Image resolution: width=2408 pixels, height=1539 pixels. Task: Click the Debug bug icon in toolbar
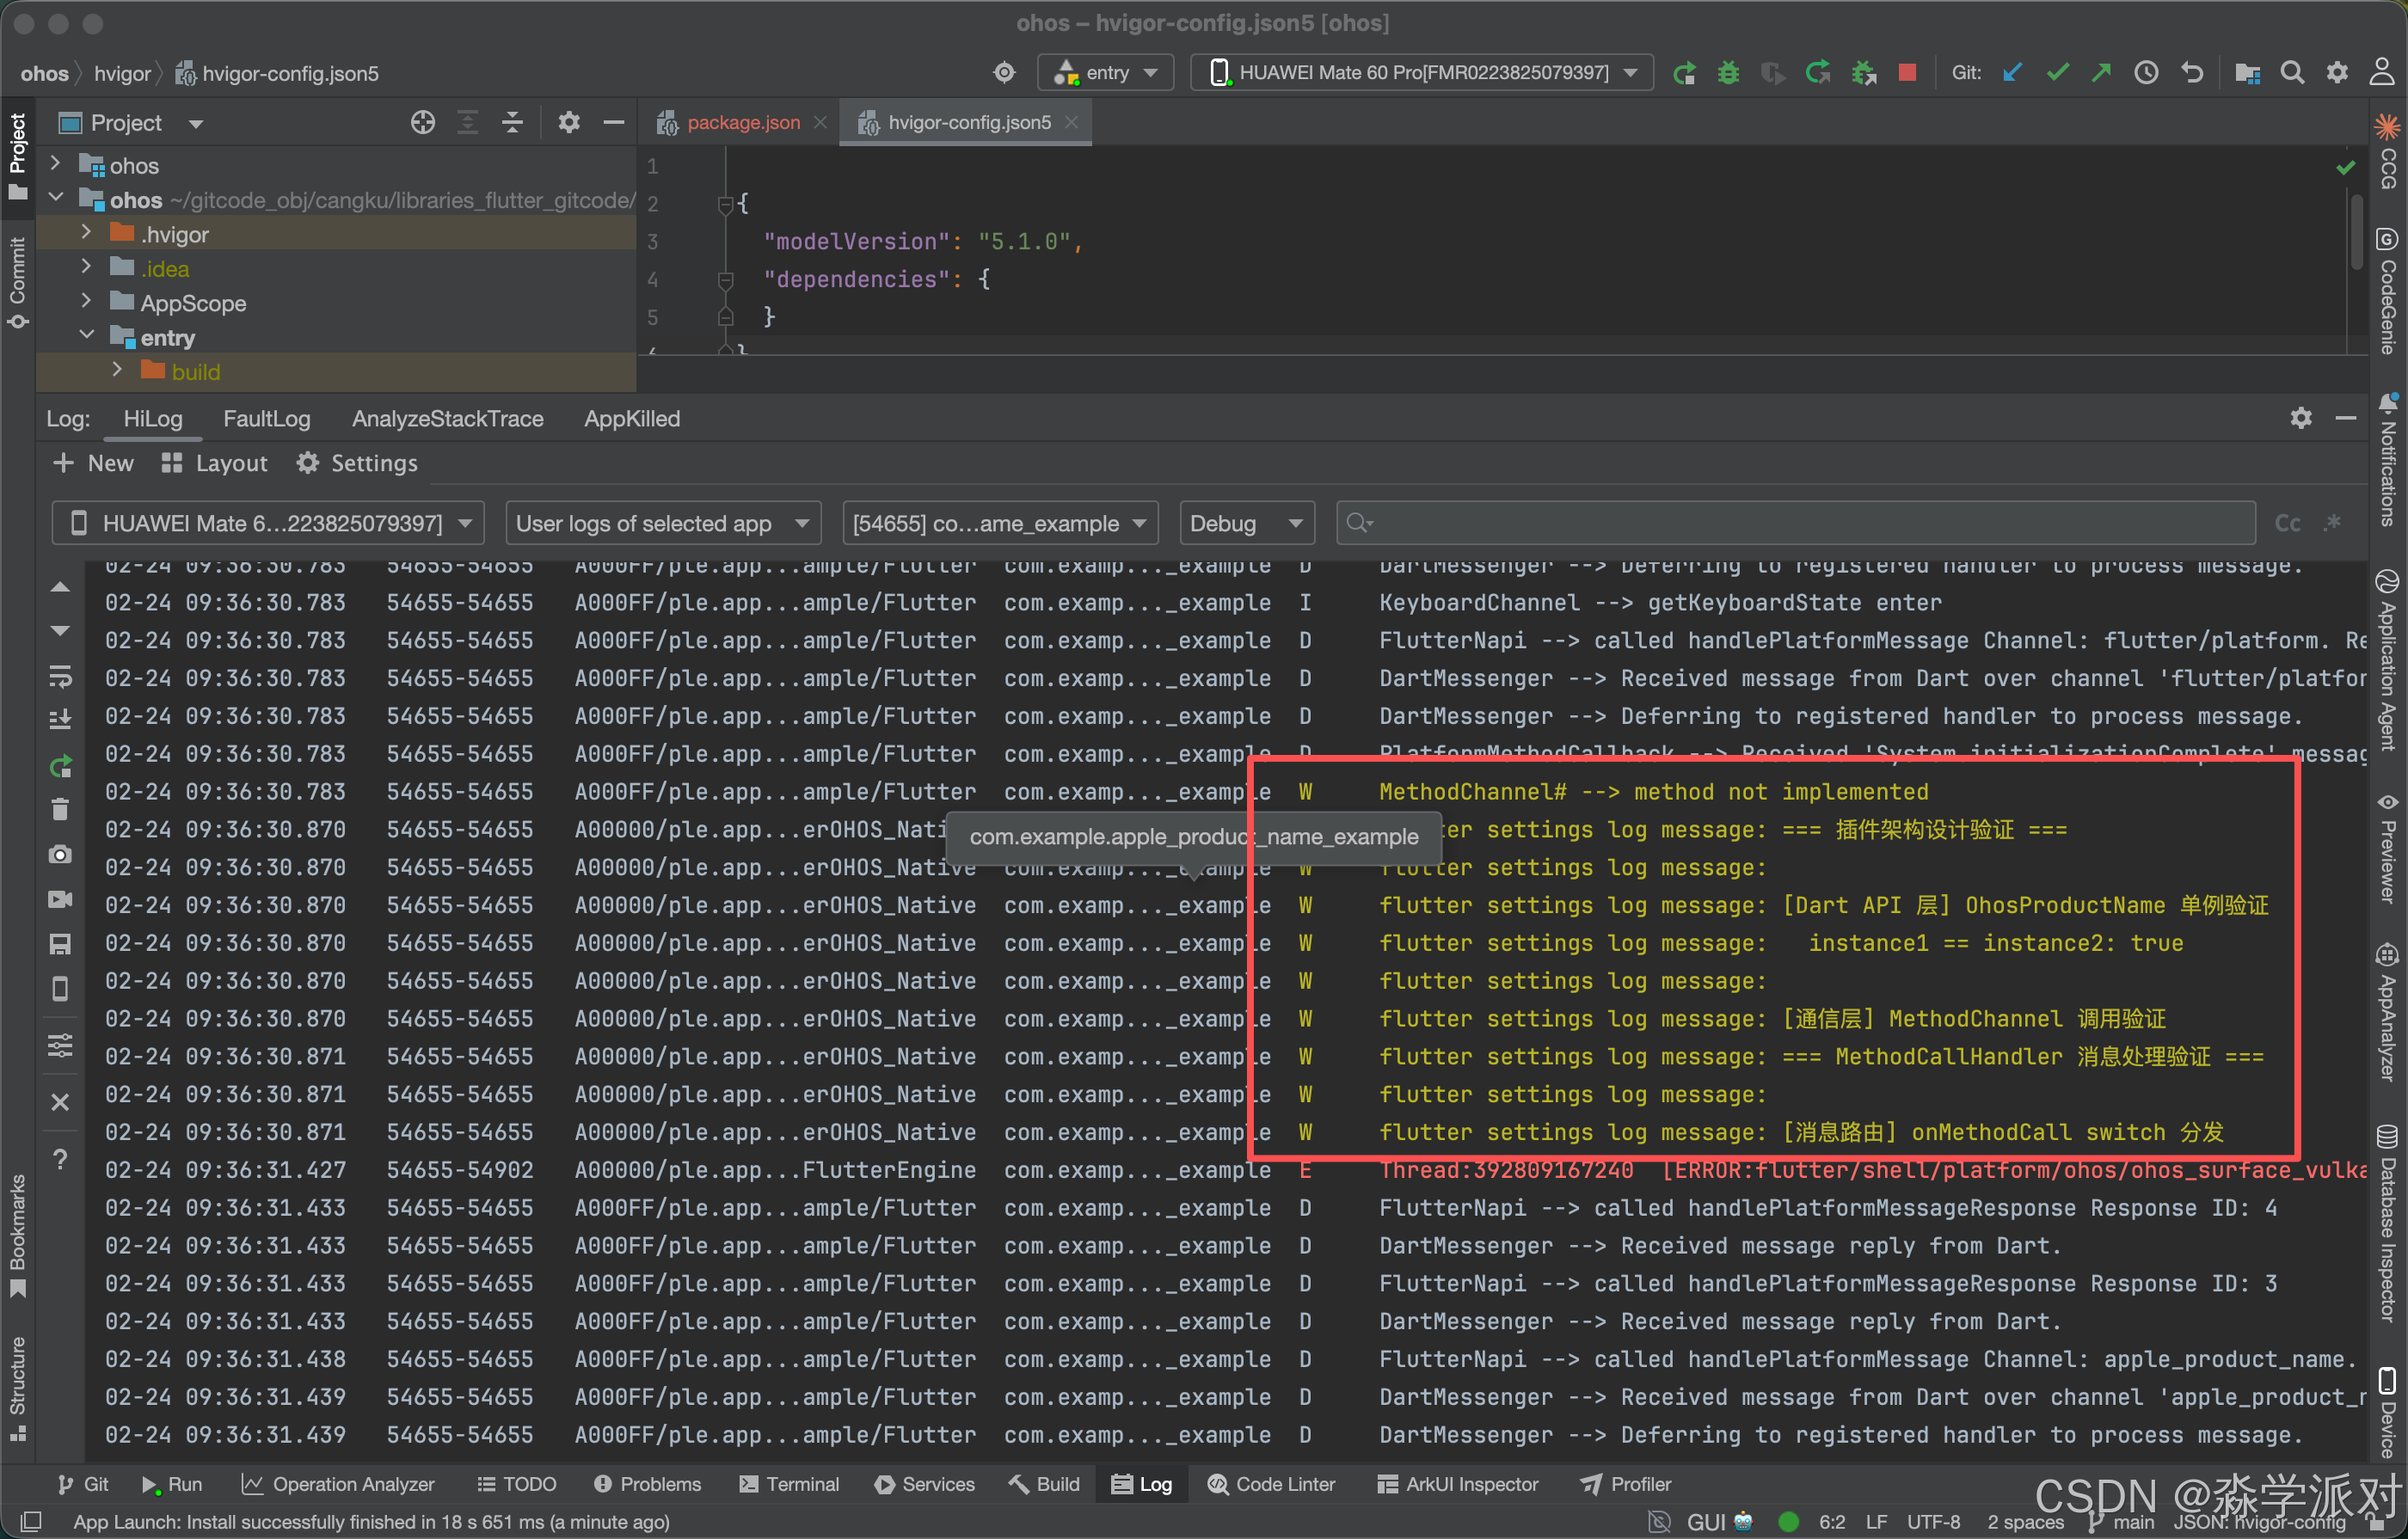[x=1728, y=73]
